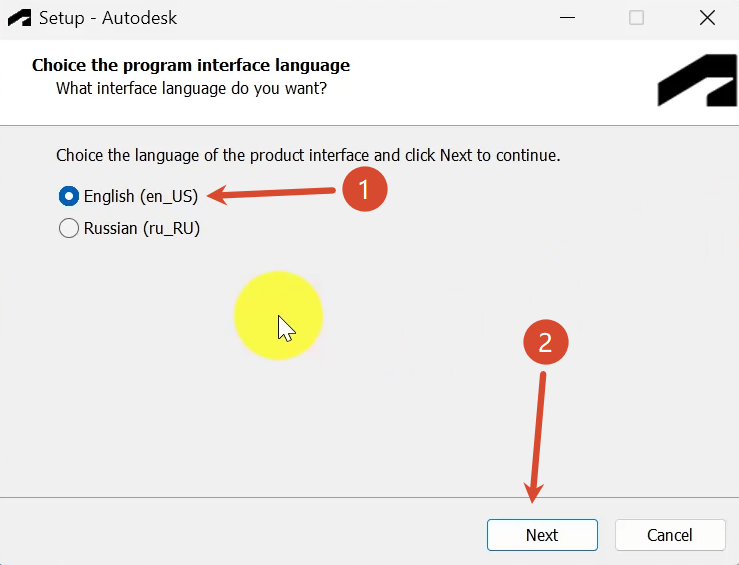The height and width of the screenshot is (565, 739).
Task: Continue setup with the Next button
Action: [x=542, y=535]
